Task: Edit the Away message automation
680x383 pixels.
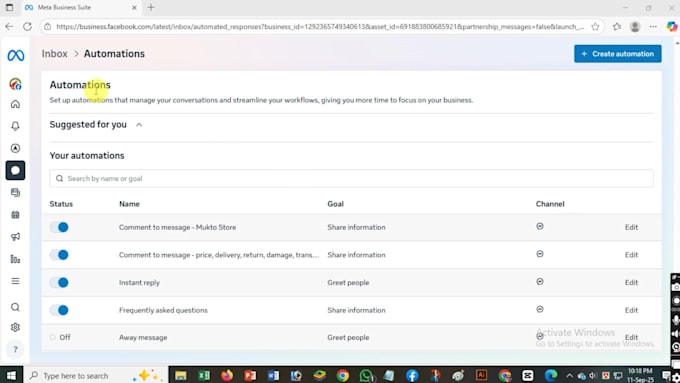Action: point(631,337)
